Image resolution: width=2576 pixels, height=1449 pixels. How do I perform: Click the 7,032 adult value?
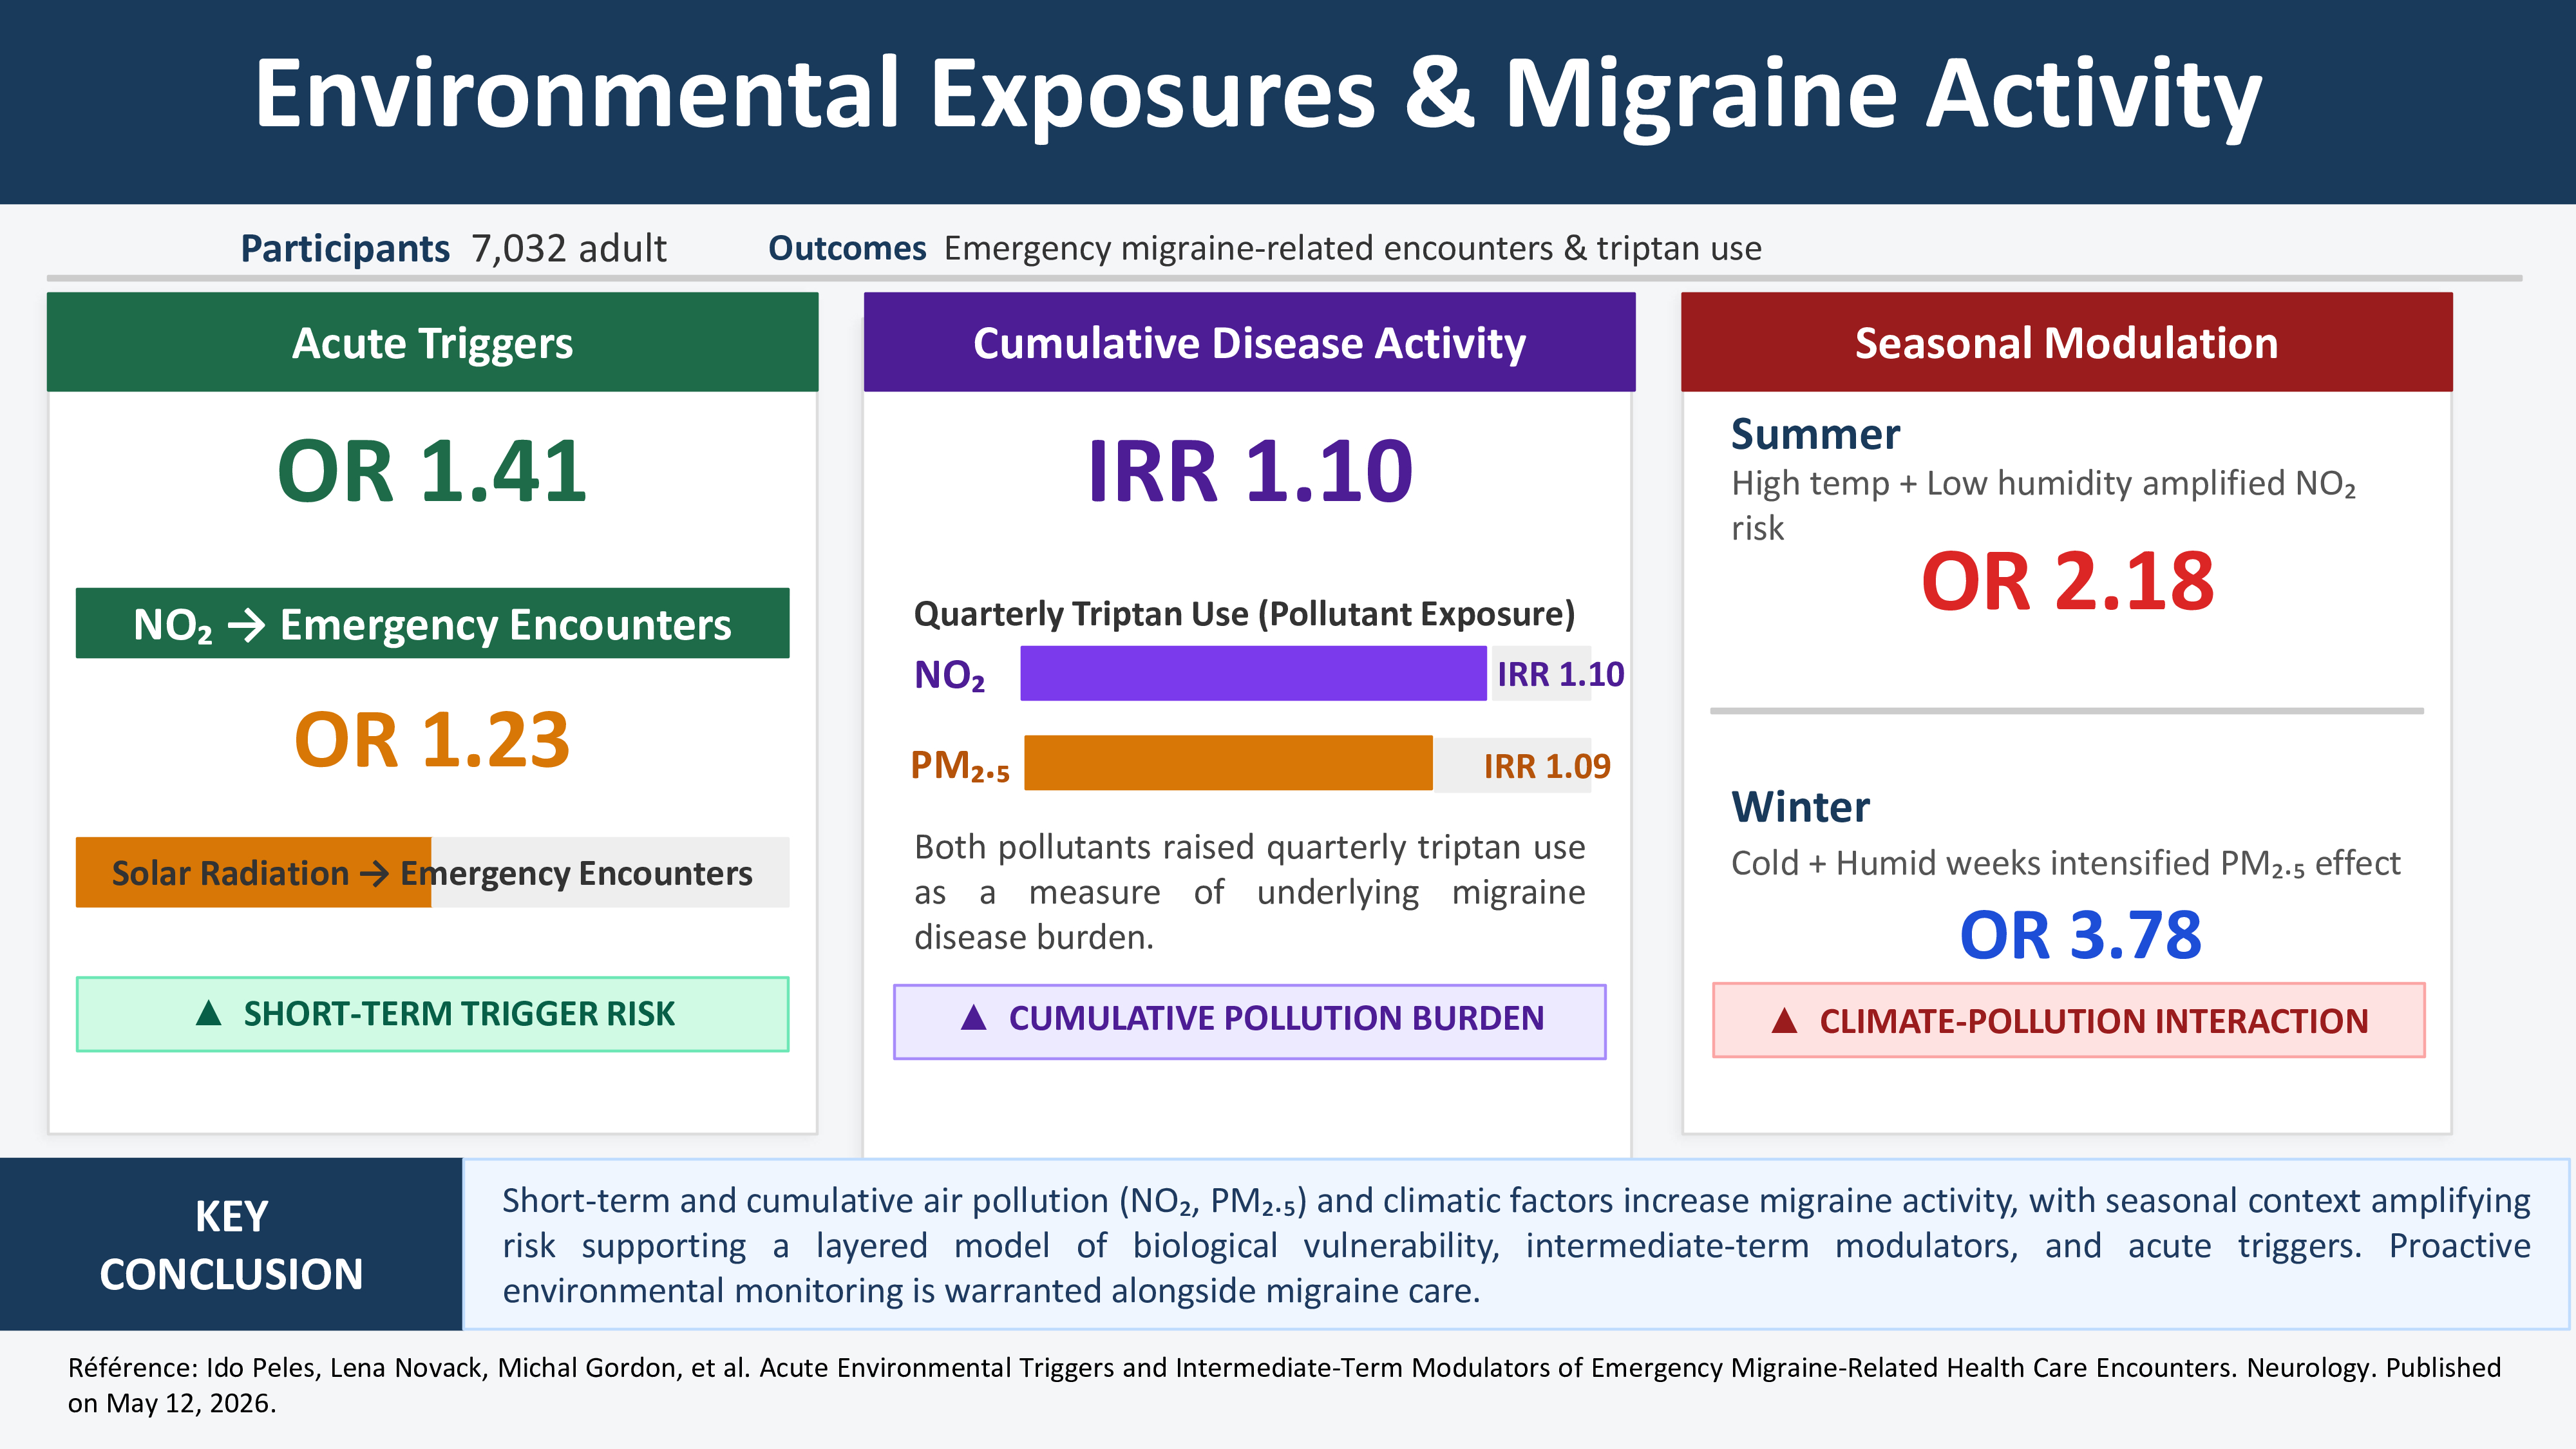pyautogui.click(x=568, y=248)
